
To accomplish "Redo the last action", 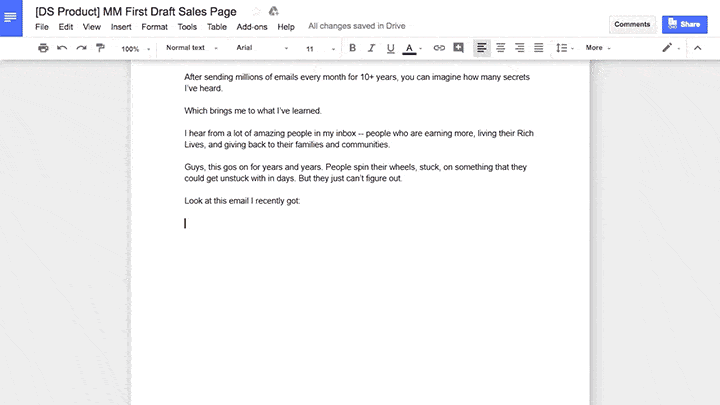I will pyautogui.click(x=81, y=48).
